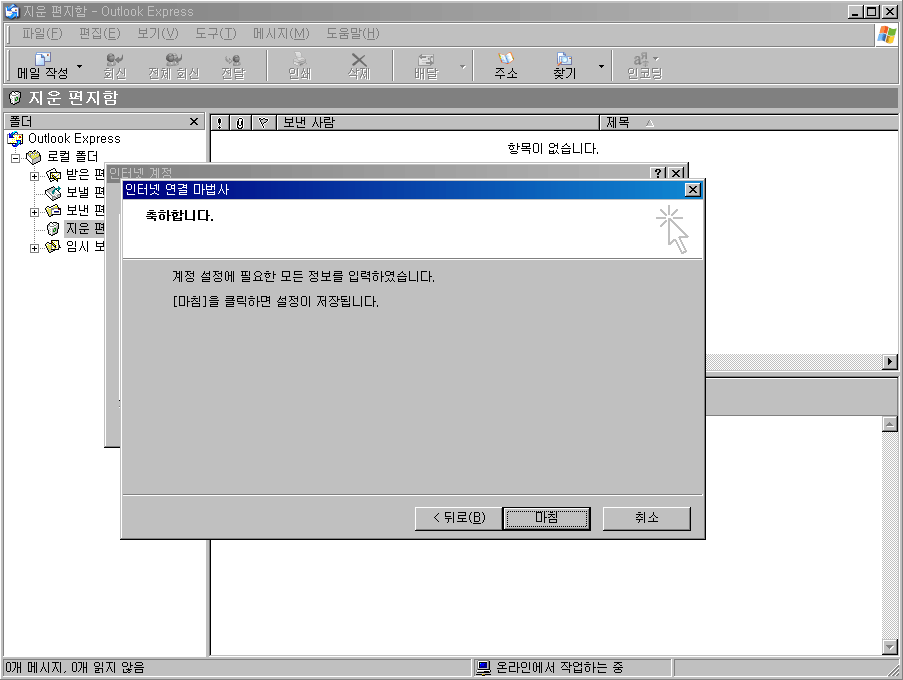The image size is (903, 680).
Task: Click the 온라인에서 작업하는 중 status text
Action: [559, 668]
